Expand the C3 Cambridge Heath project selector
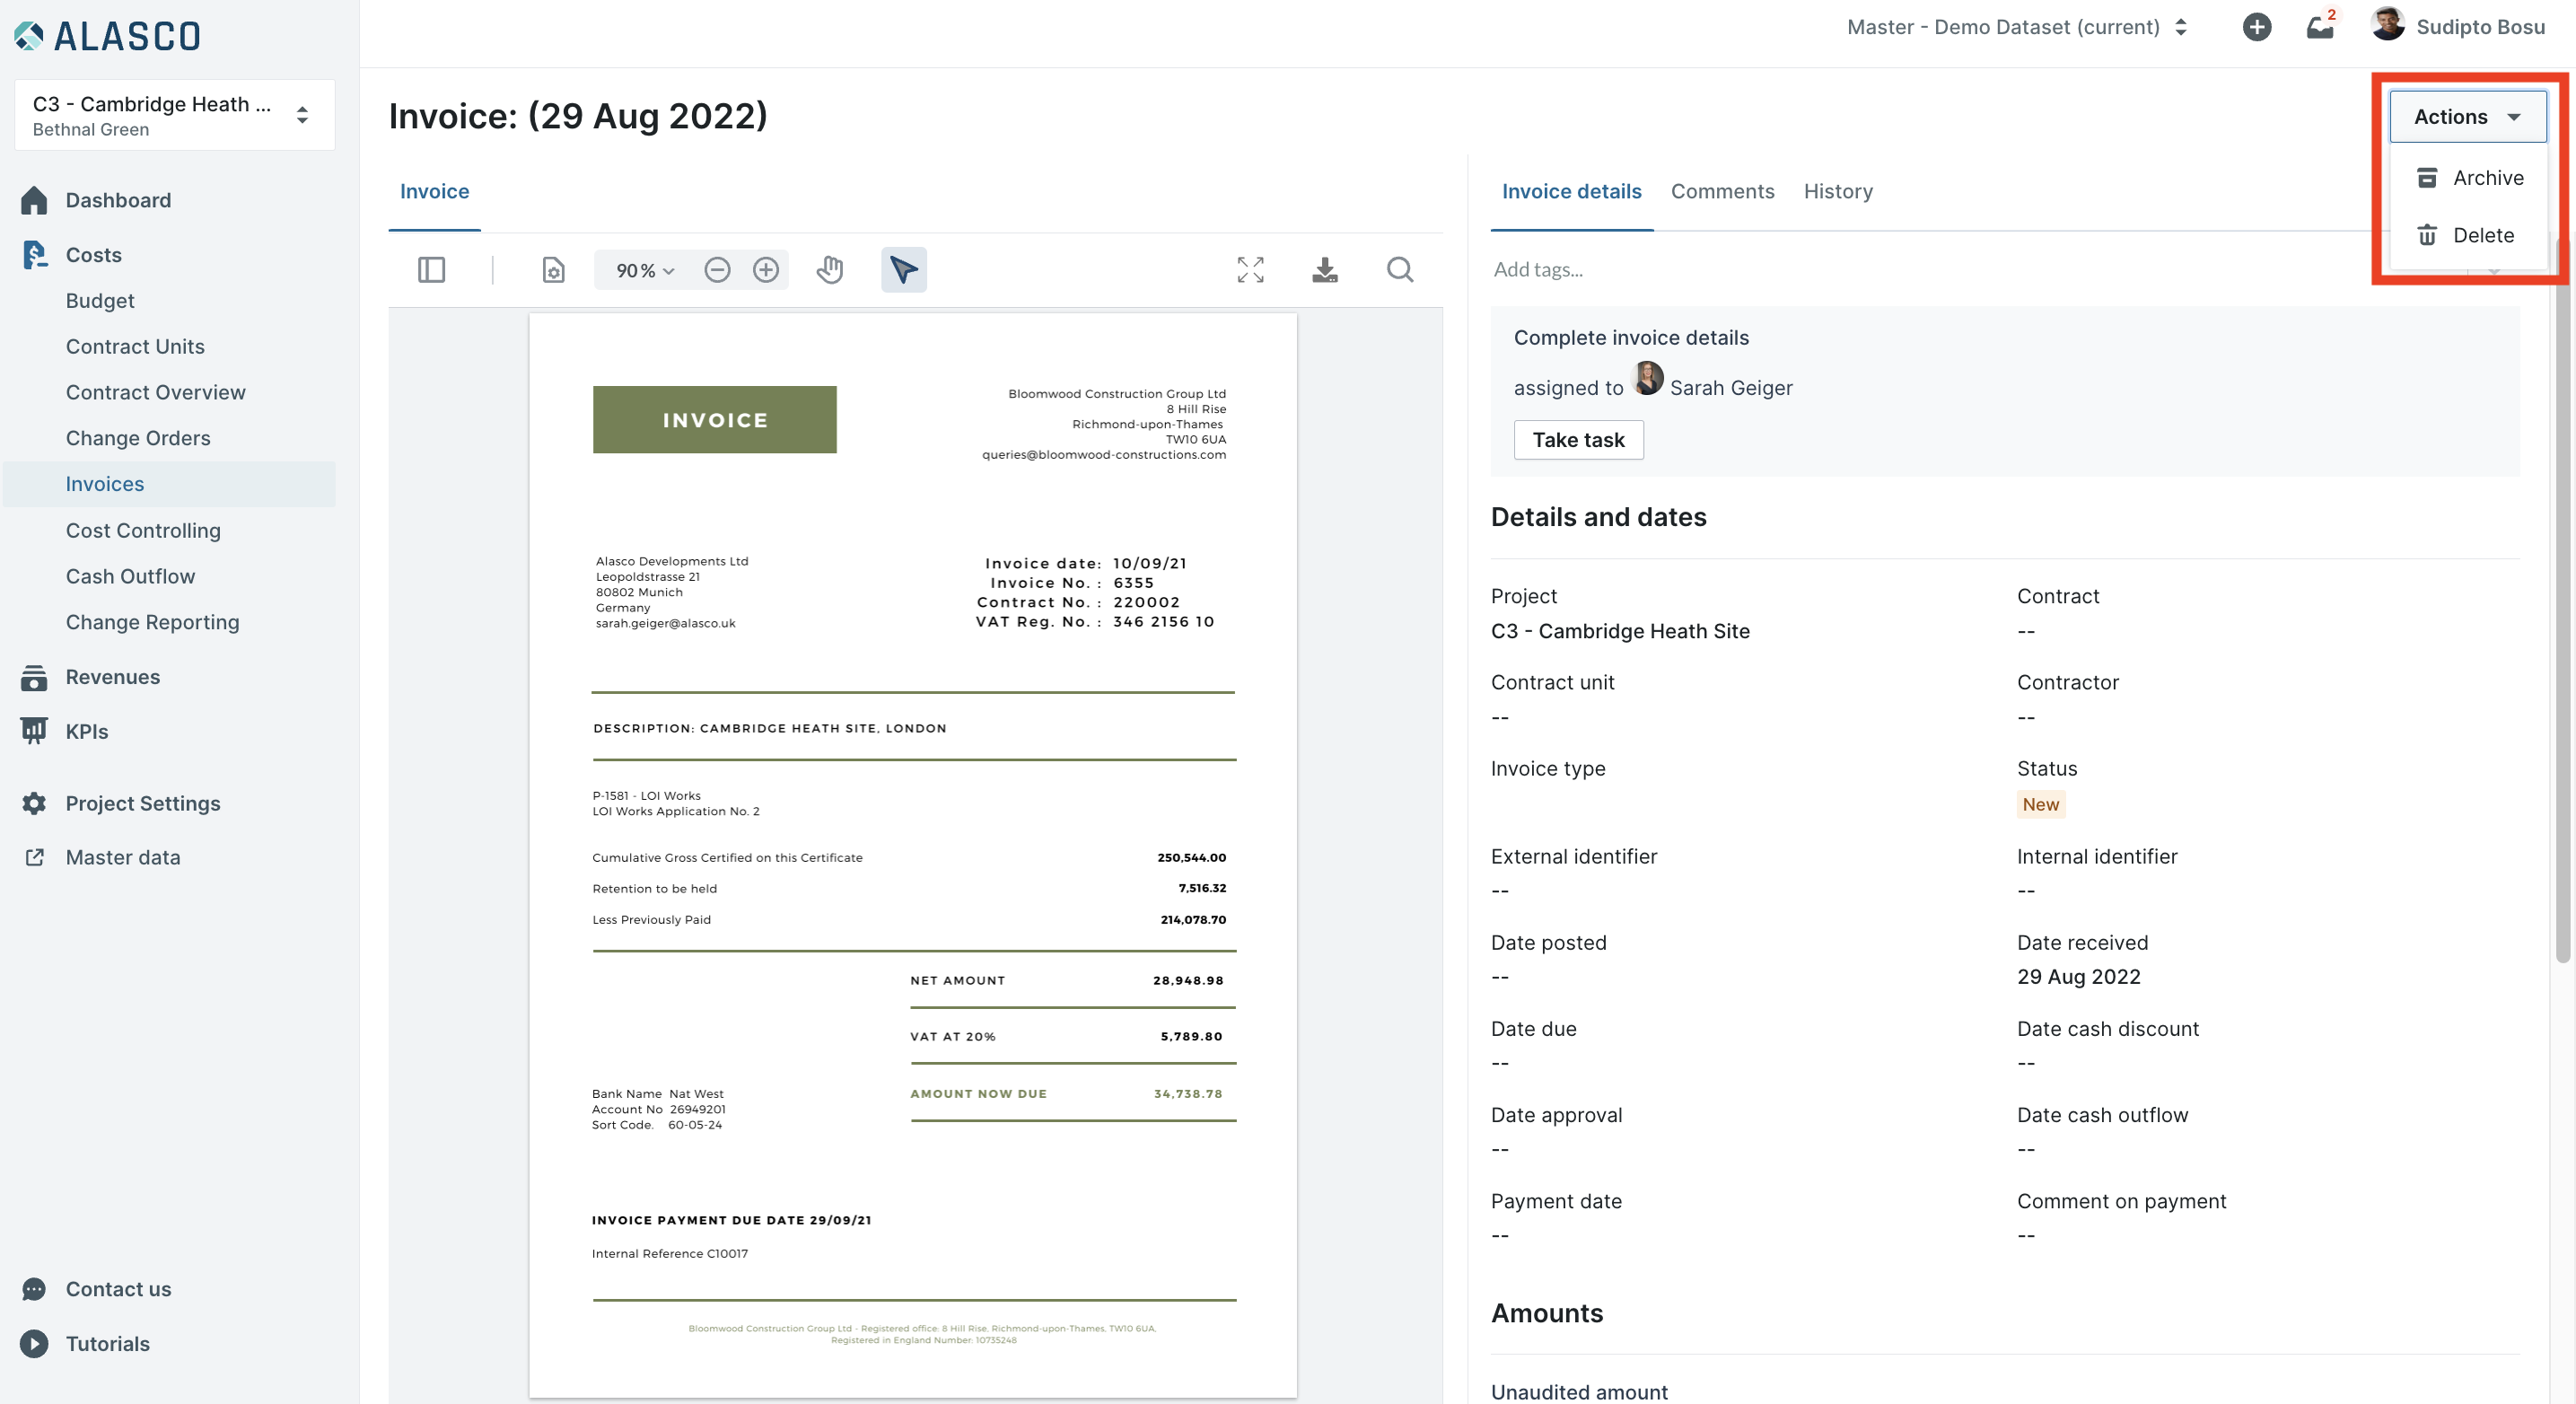This screenshot has height=1404, width=2576. (174, 115)
